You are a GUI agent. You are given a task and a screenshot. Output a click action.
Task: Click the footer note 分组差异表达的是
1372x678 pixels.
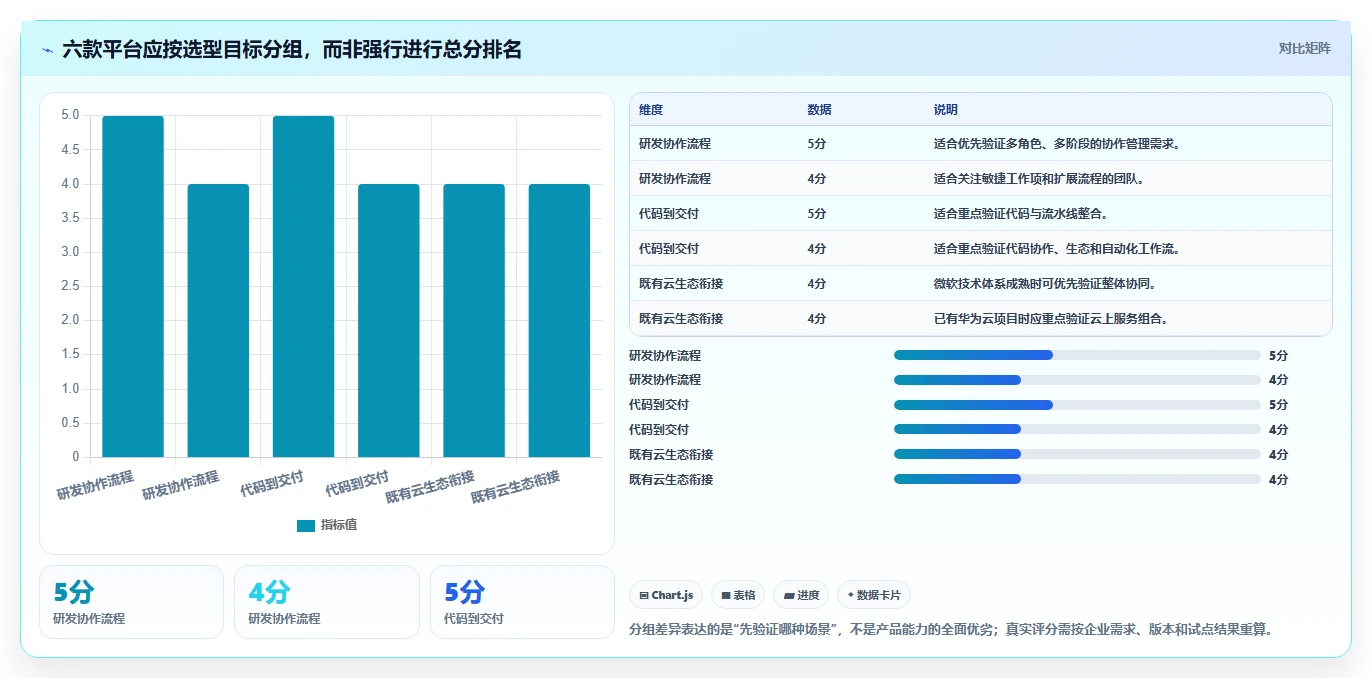pos(950,630)
